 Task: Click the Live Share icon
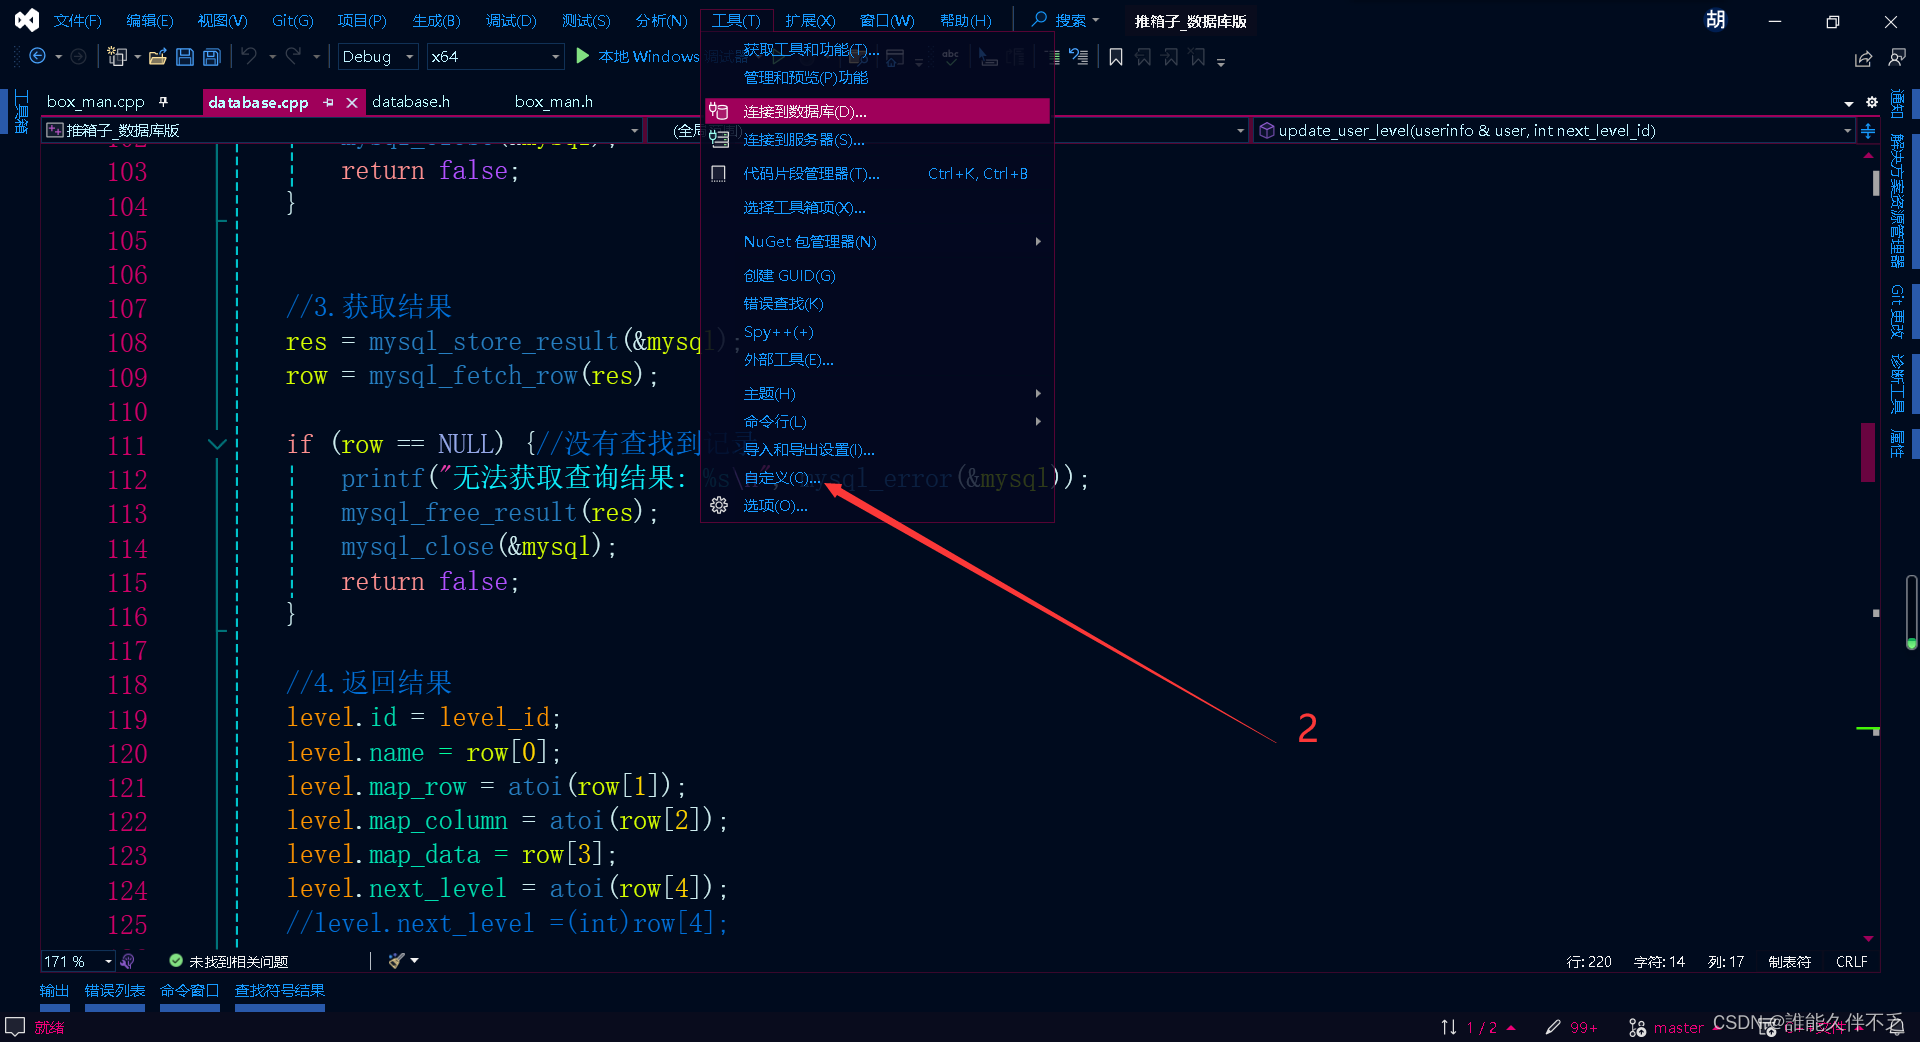tap(1863, 59)
